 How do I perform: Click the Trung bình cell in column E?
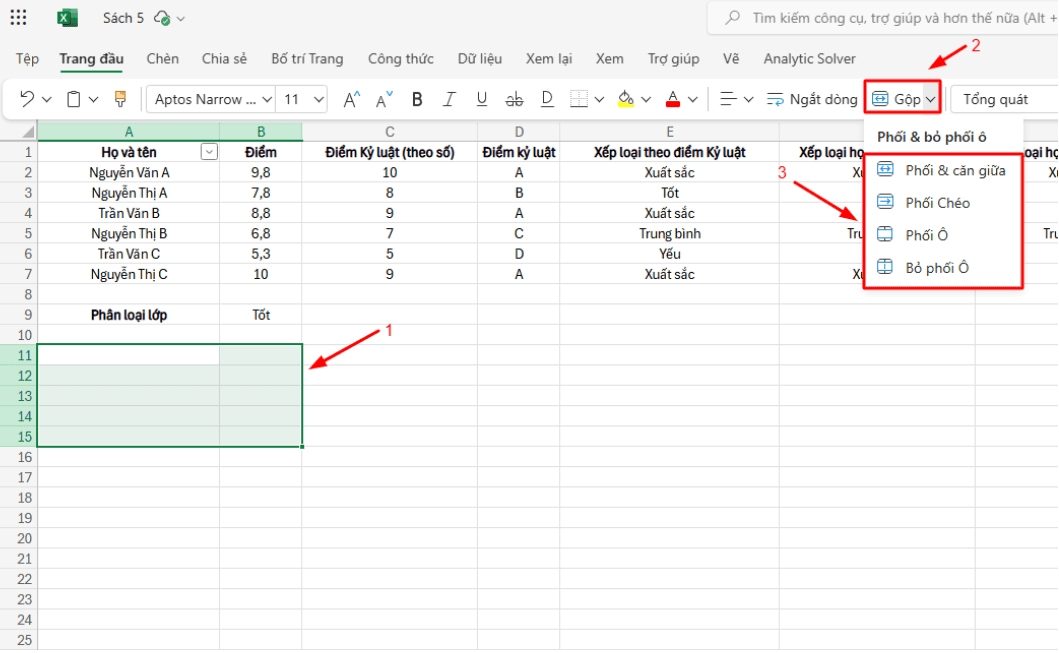click(x=669, y=234)
